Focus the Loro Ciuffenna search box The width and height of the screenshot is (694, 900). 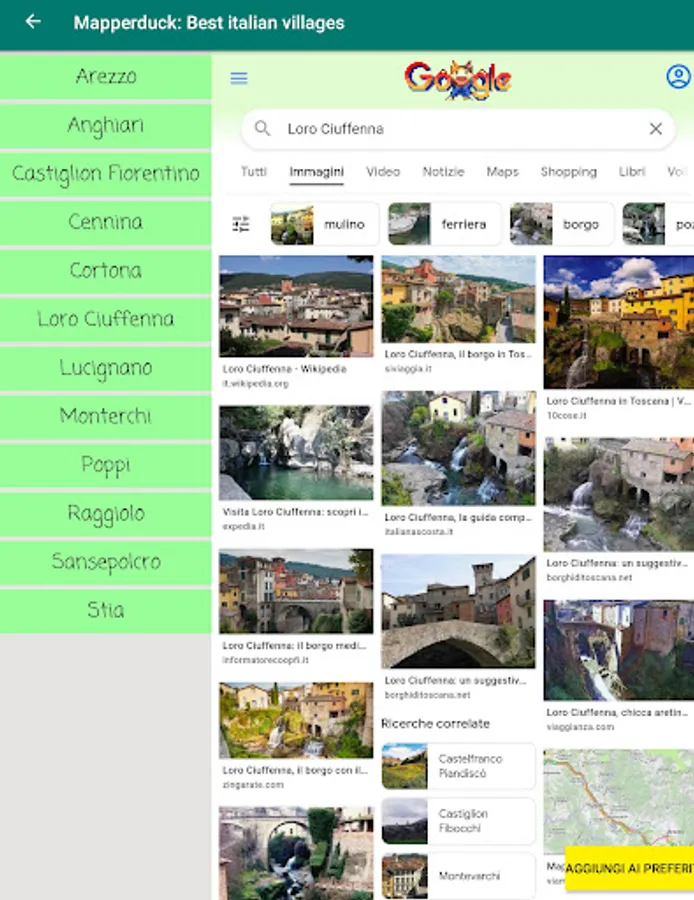coord(458,129)
